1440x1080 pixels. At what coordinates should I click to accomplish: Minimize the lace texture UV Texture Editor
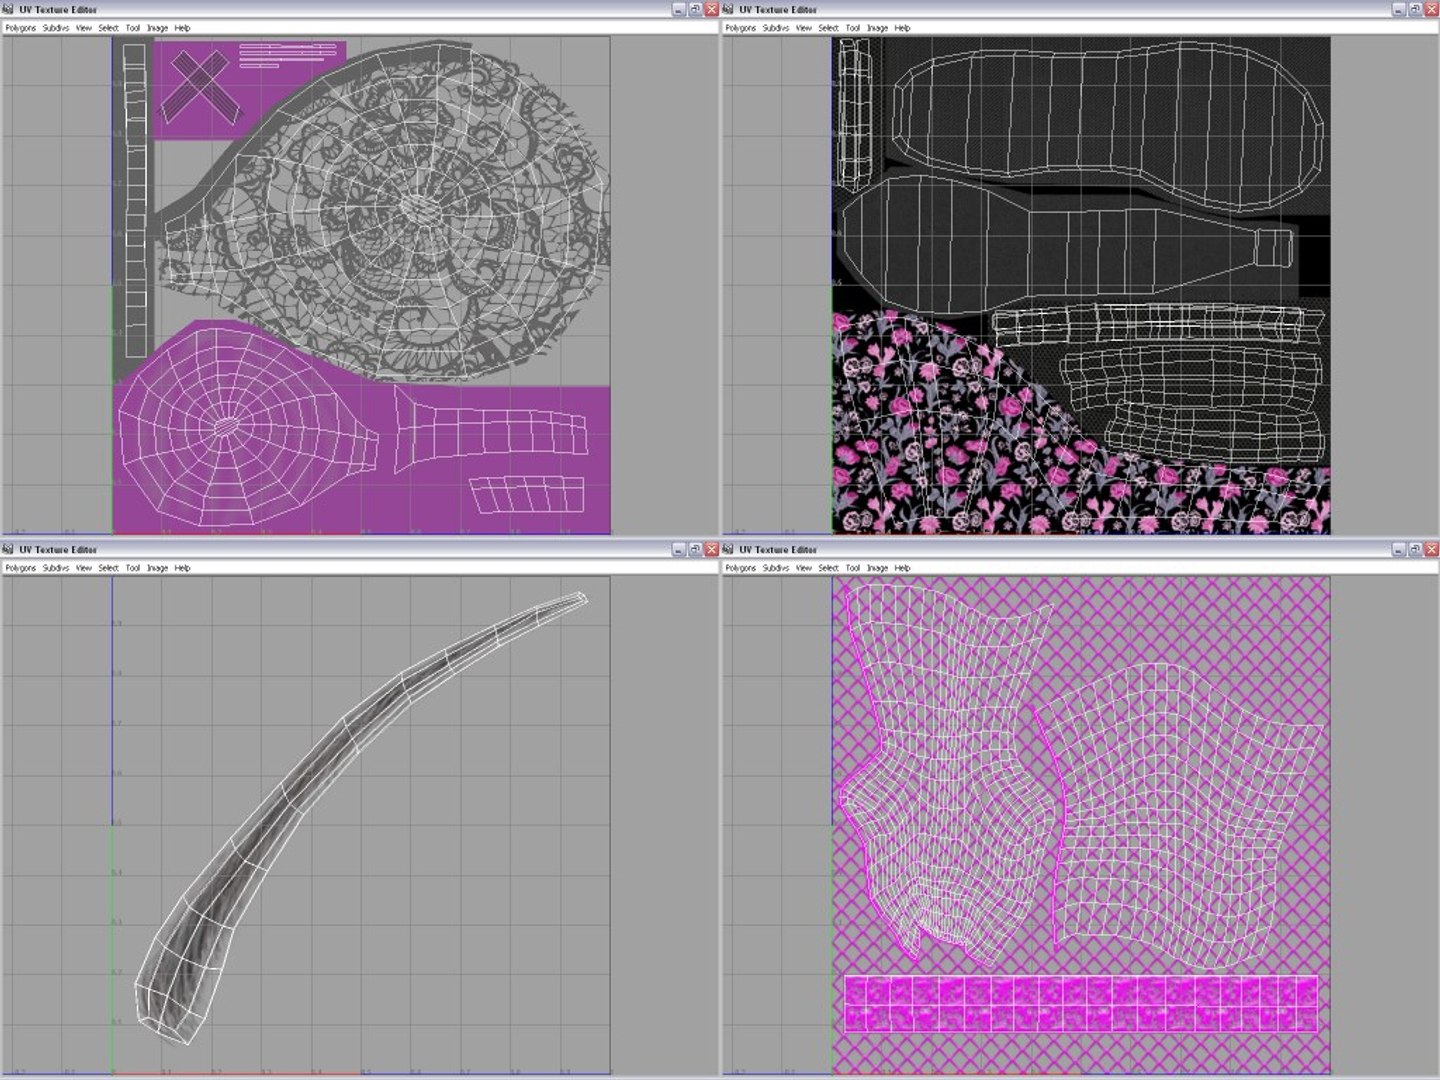click(x=678, y=9)
